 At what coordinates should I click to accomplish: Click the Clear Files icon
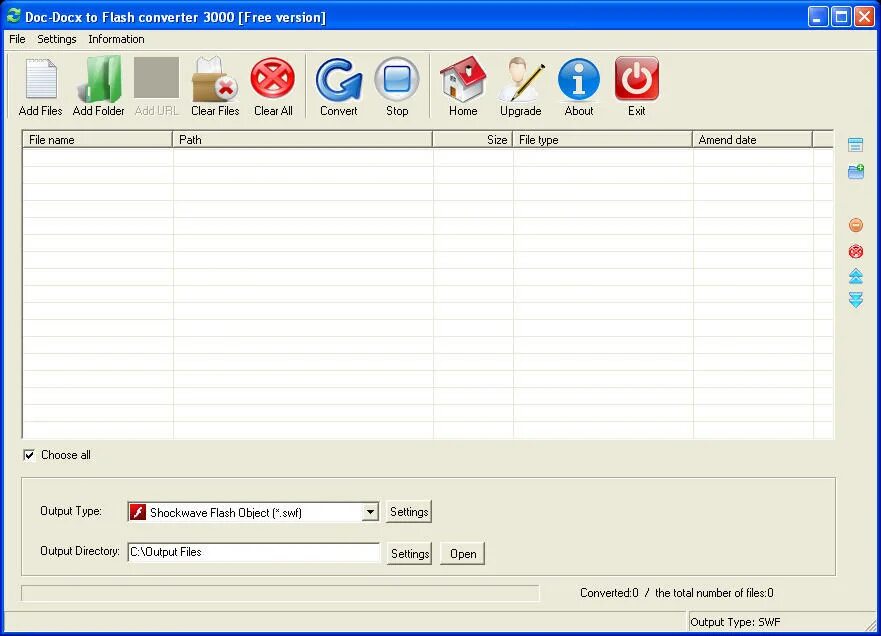pos(215,79)
